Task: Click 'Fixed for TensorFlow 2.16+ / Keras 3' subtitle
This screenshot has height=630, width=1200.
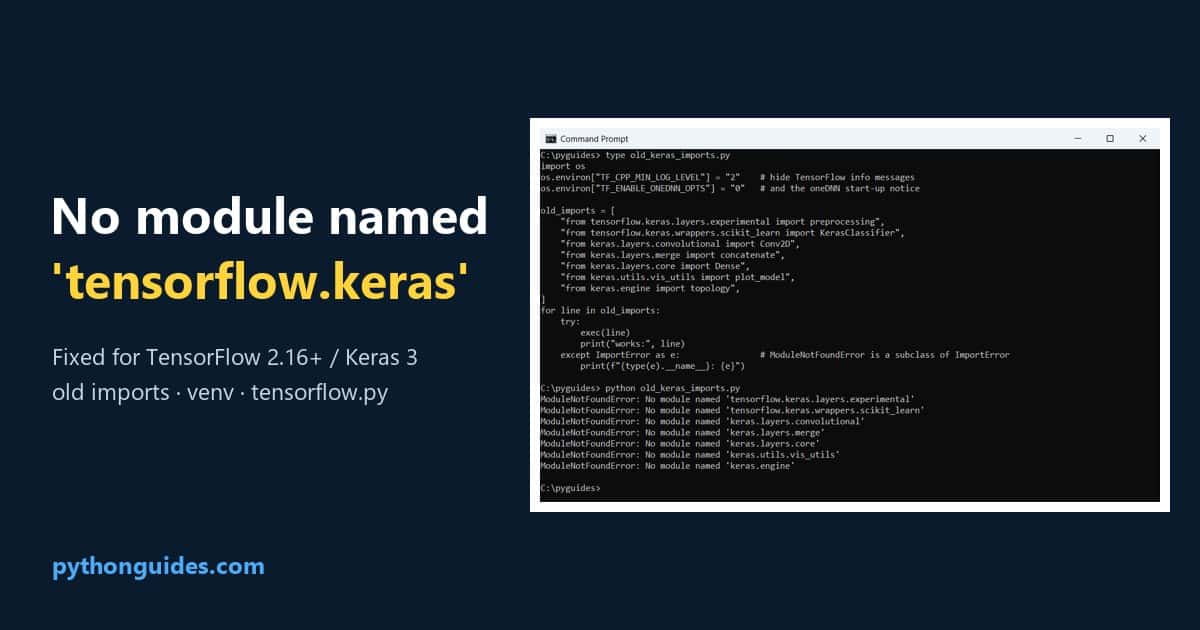Action: [x=234, y=357]
